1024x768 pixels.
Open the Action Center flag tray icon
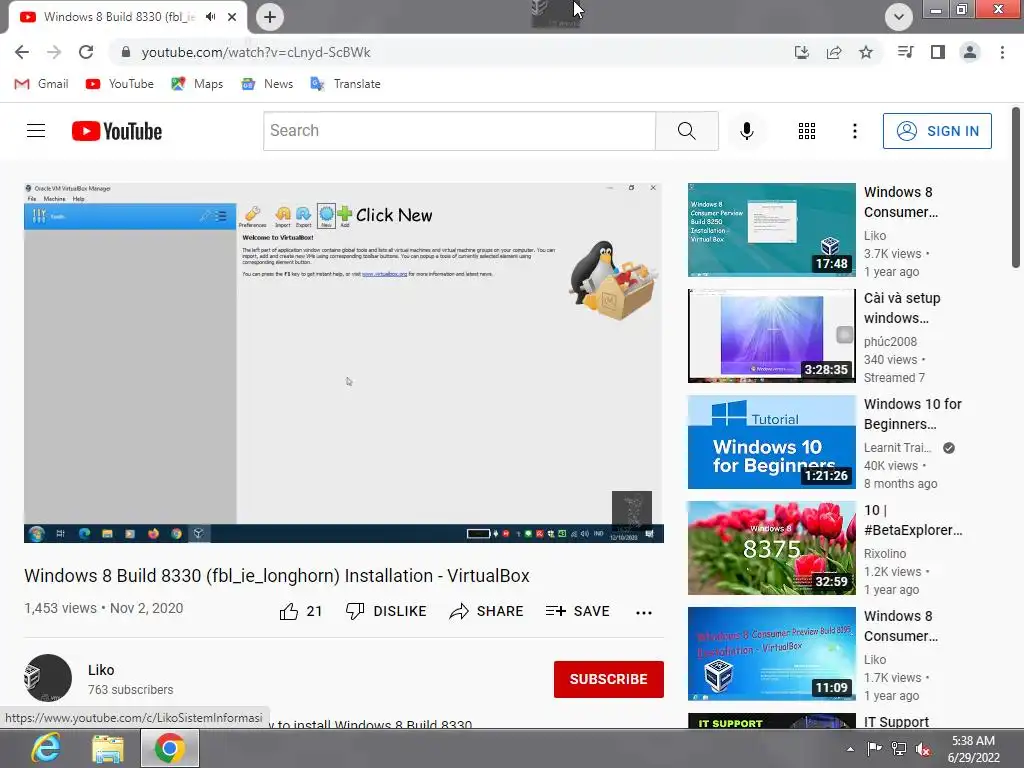pos(874,749)
